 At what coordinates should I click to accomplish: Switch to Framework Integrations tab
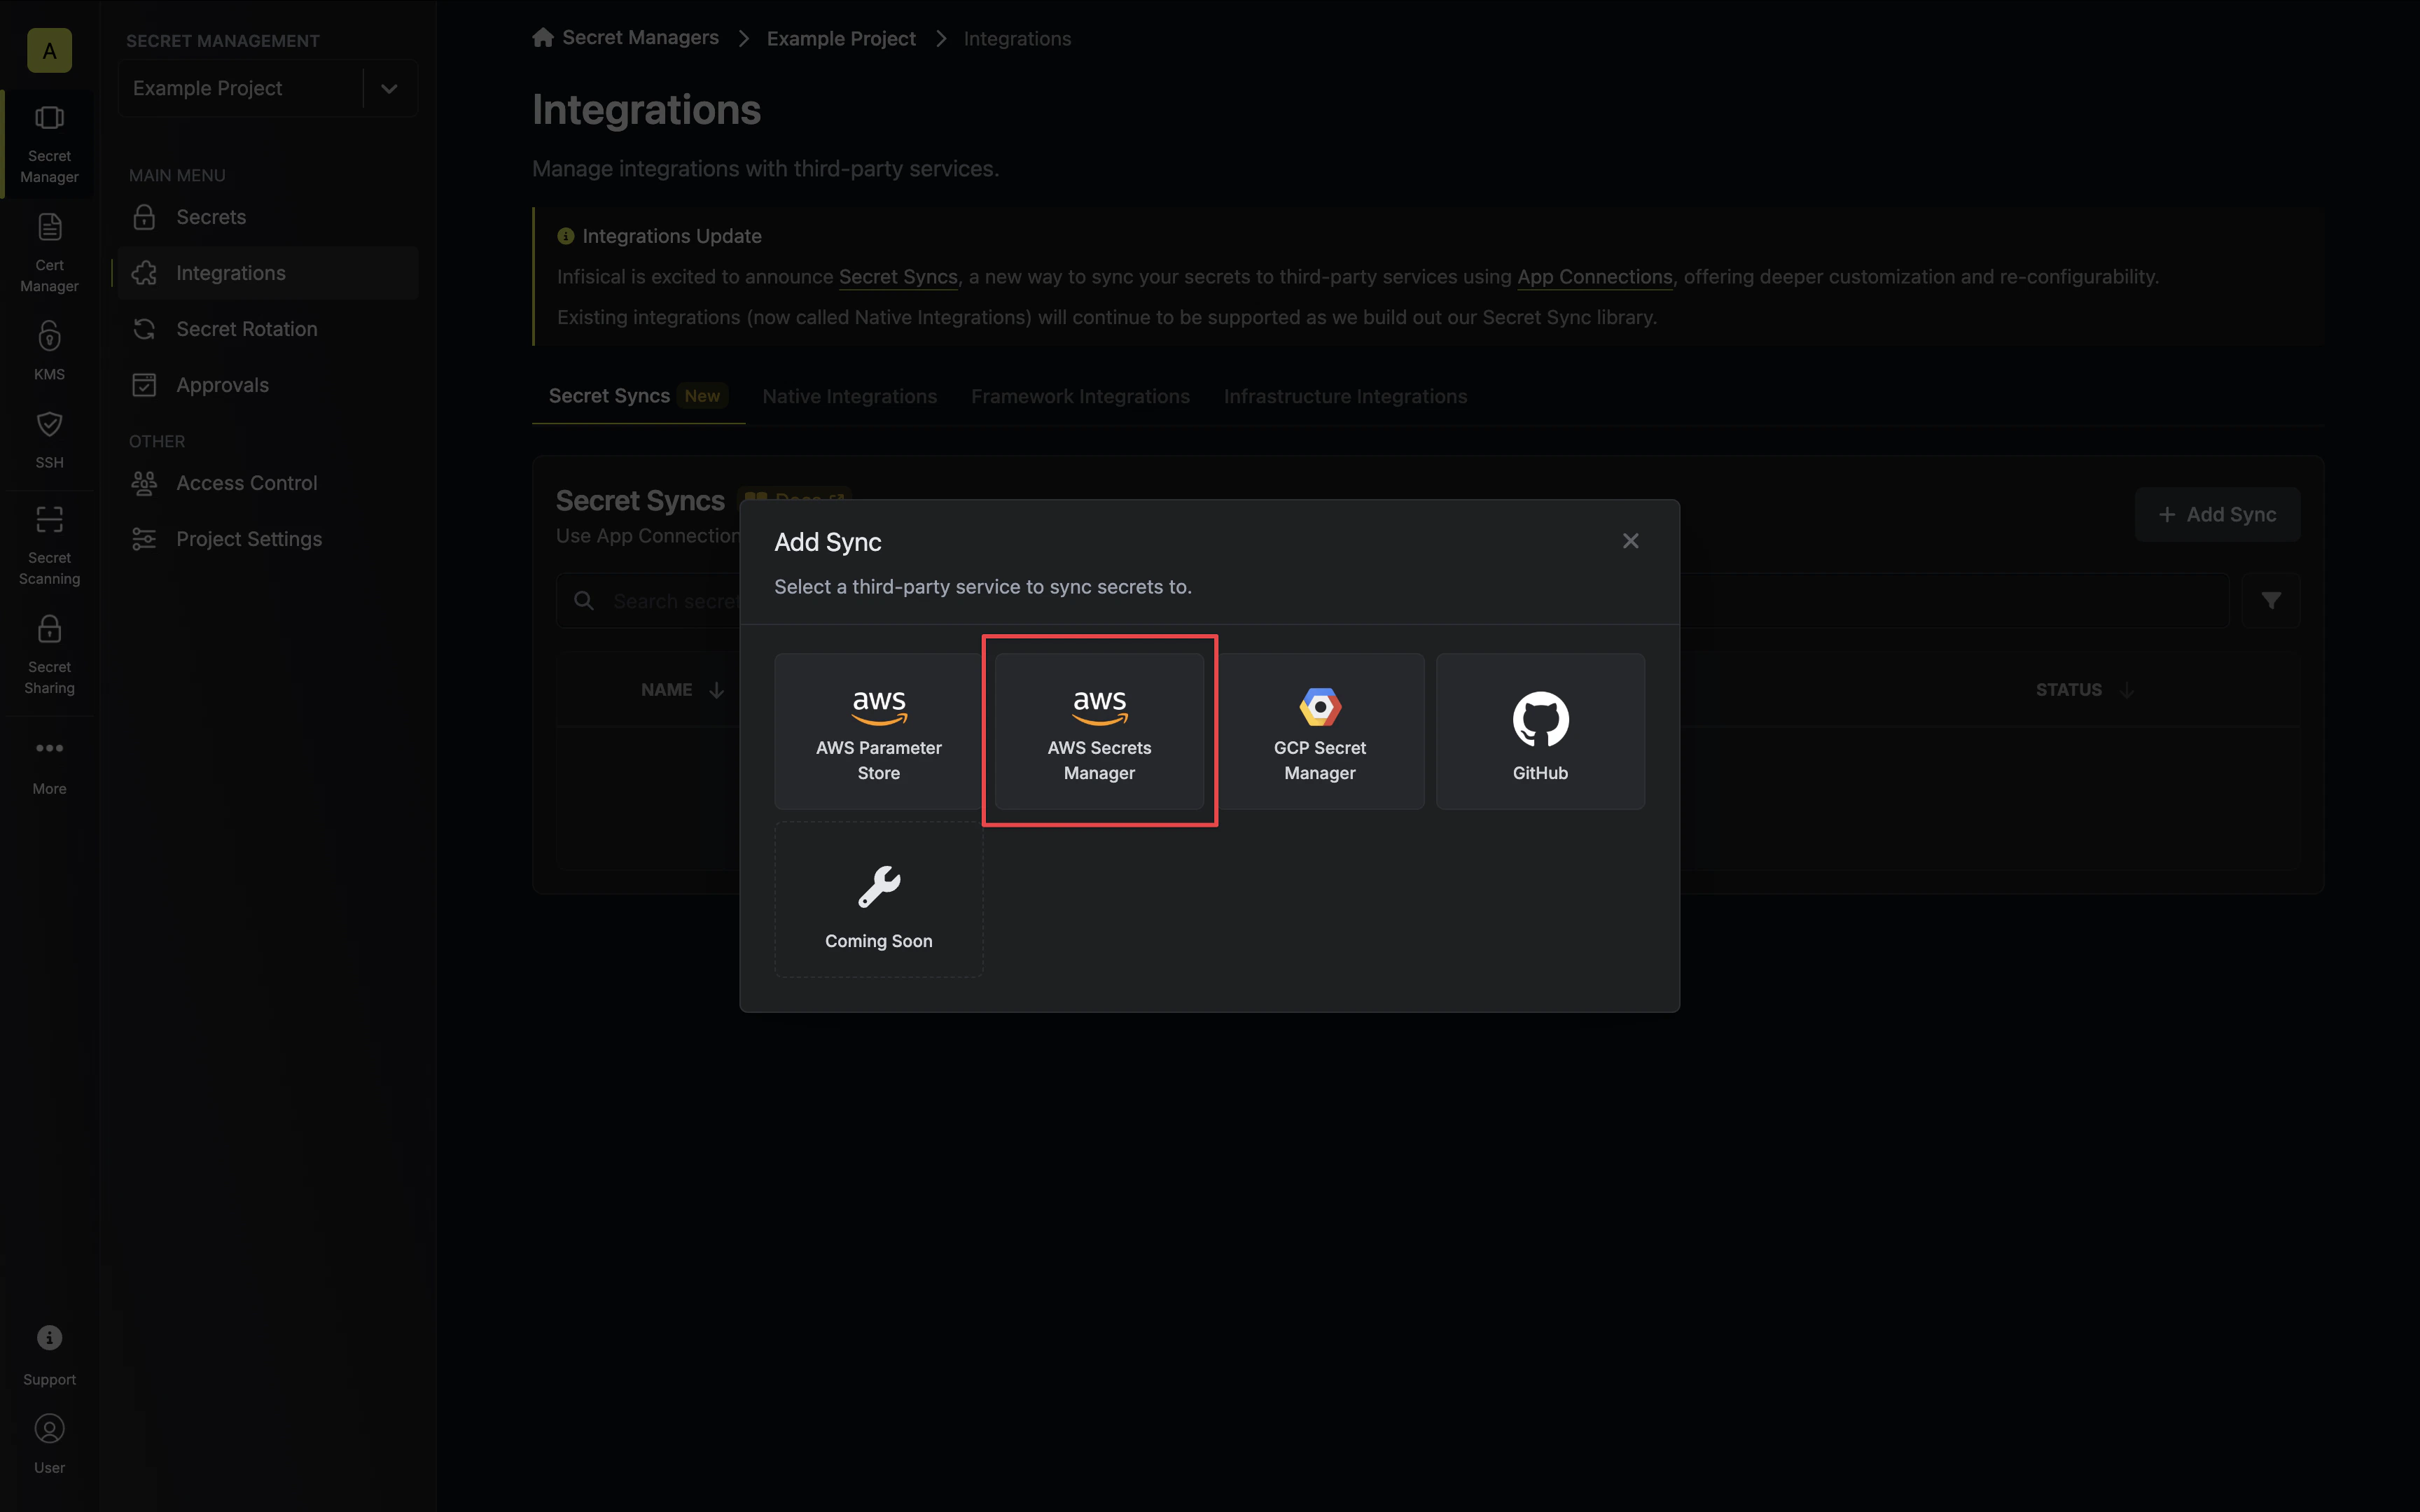1080,396
